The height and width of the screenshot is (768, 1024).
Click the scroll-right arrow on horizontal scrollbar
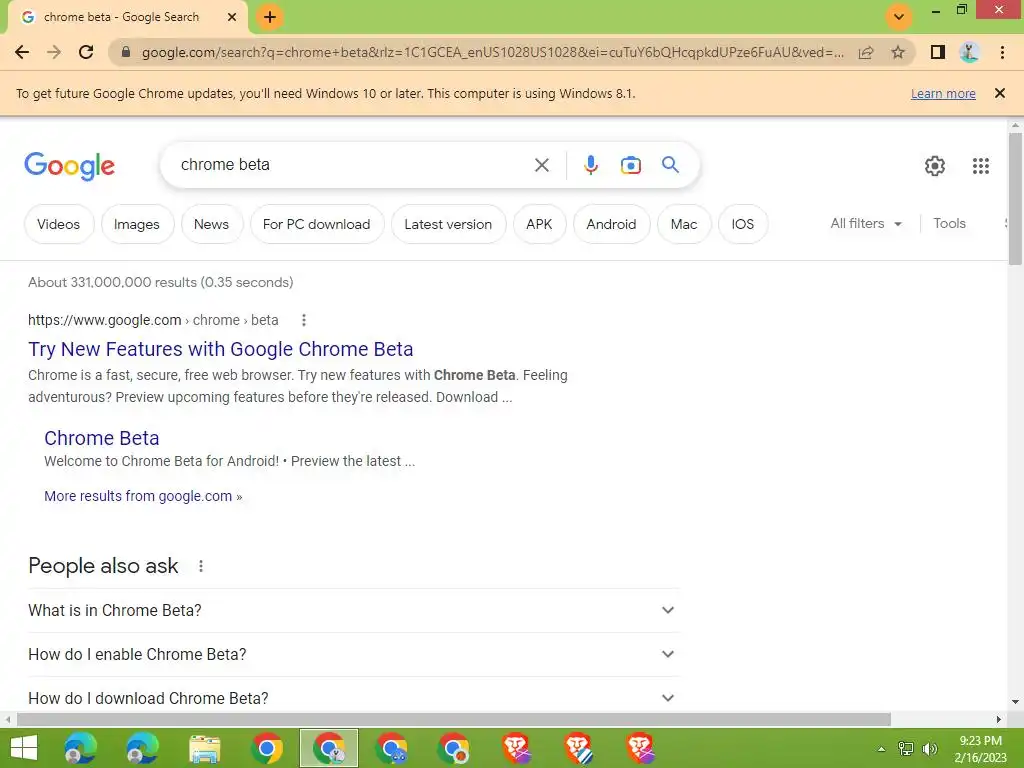pos(999,719)
